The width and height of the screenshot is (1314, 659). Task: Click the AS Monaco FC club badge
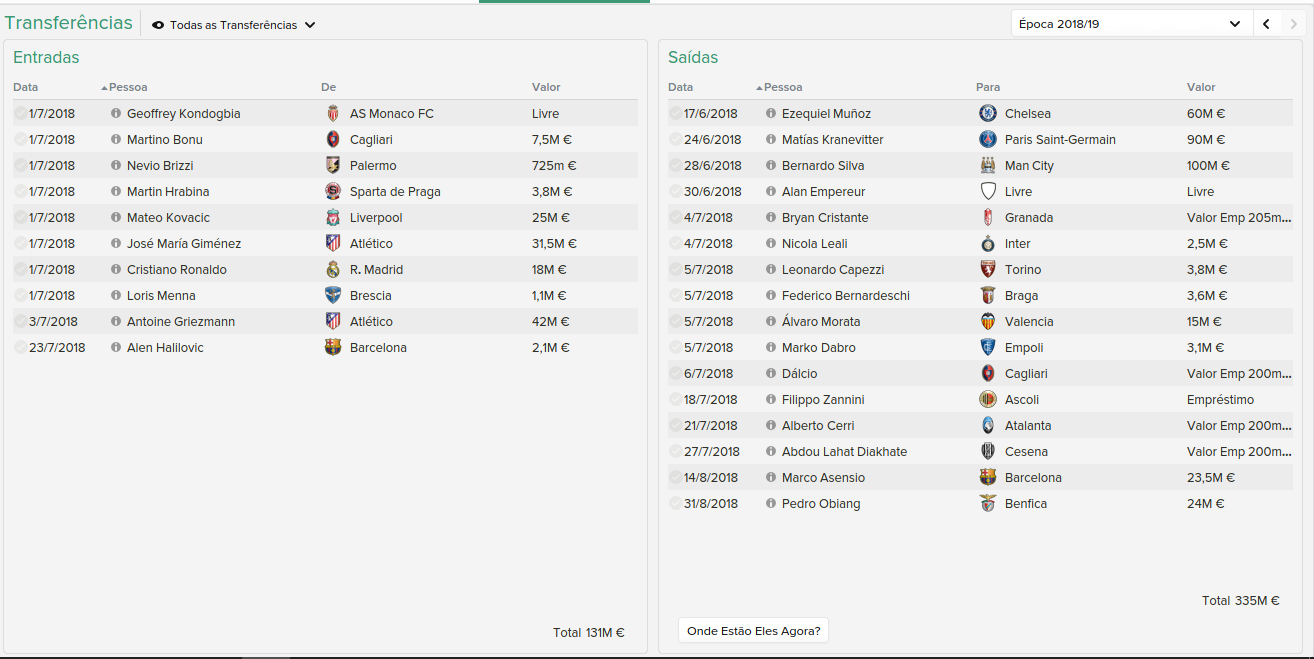coord(333,113)
